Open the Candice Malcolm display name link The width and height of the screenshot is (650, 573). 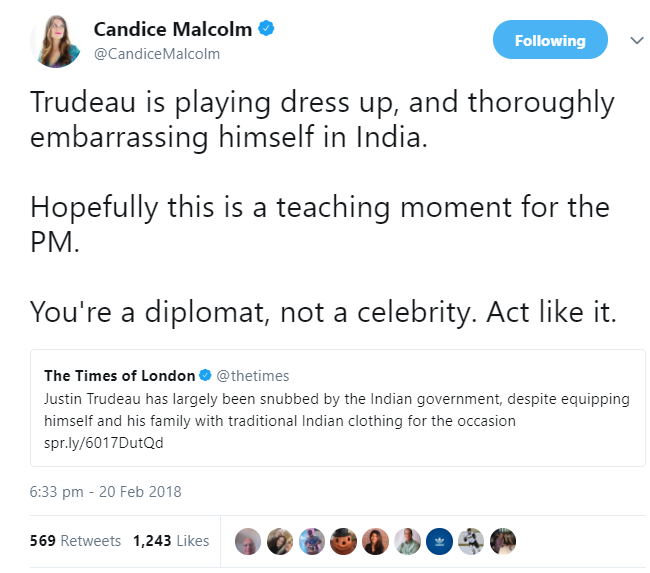coord(172,29)
